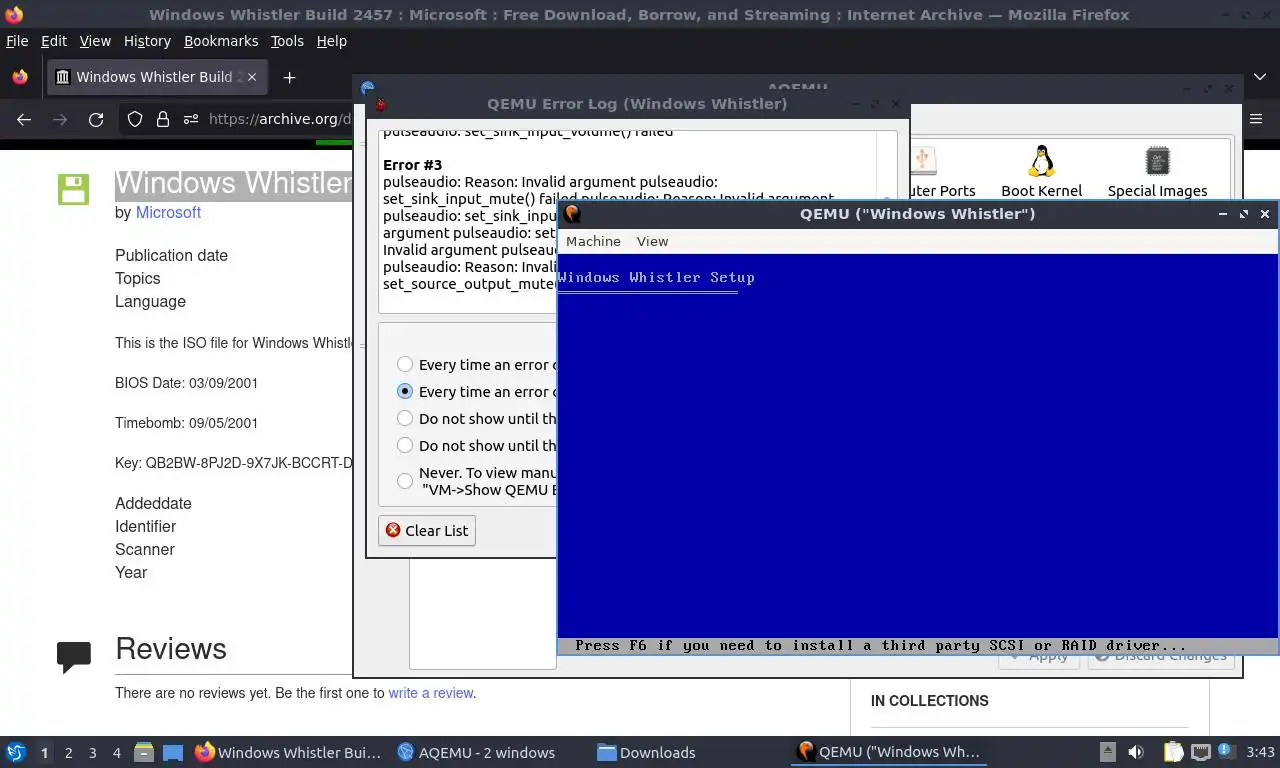Click the tracking protection shield icon
Screen dimensions: 1280x768
[x=135, y=119]
